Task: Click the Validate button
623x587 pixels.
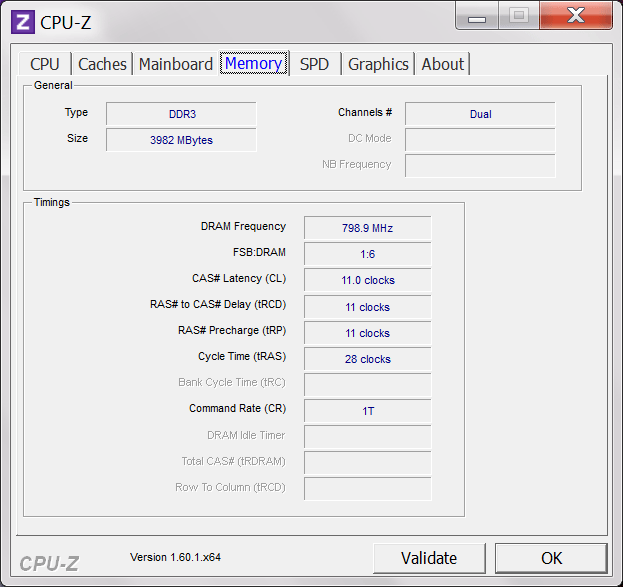Action: click(429, 558)
